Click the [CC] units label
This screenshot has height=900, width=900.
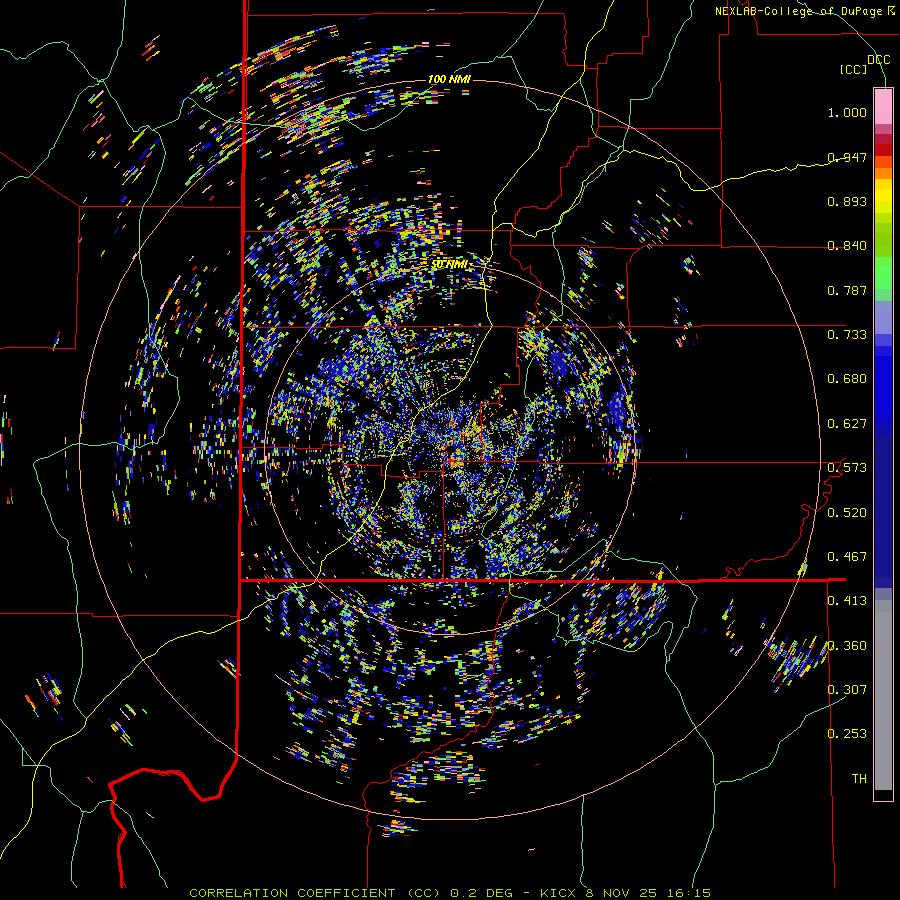(x=853, y=69)
